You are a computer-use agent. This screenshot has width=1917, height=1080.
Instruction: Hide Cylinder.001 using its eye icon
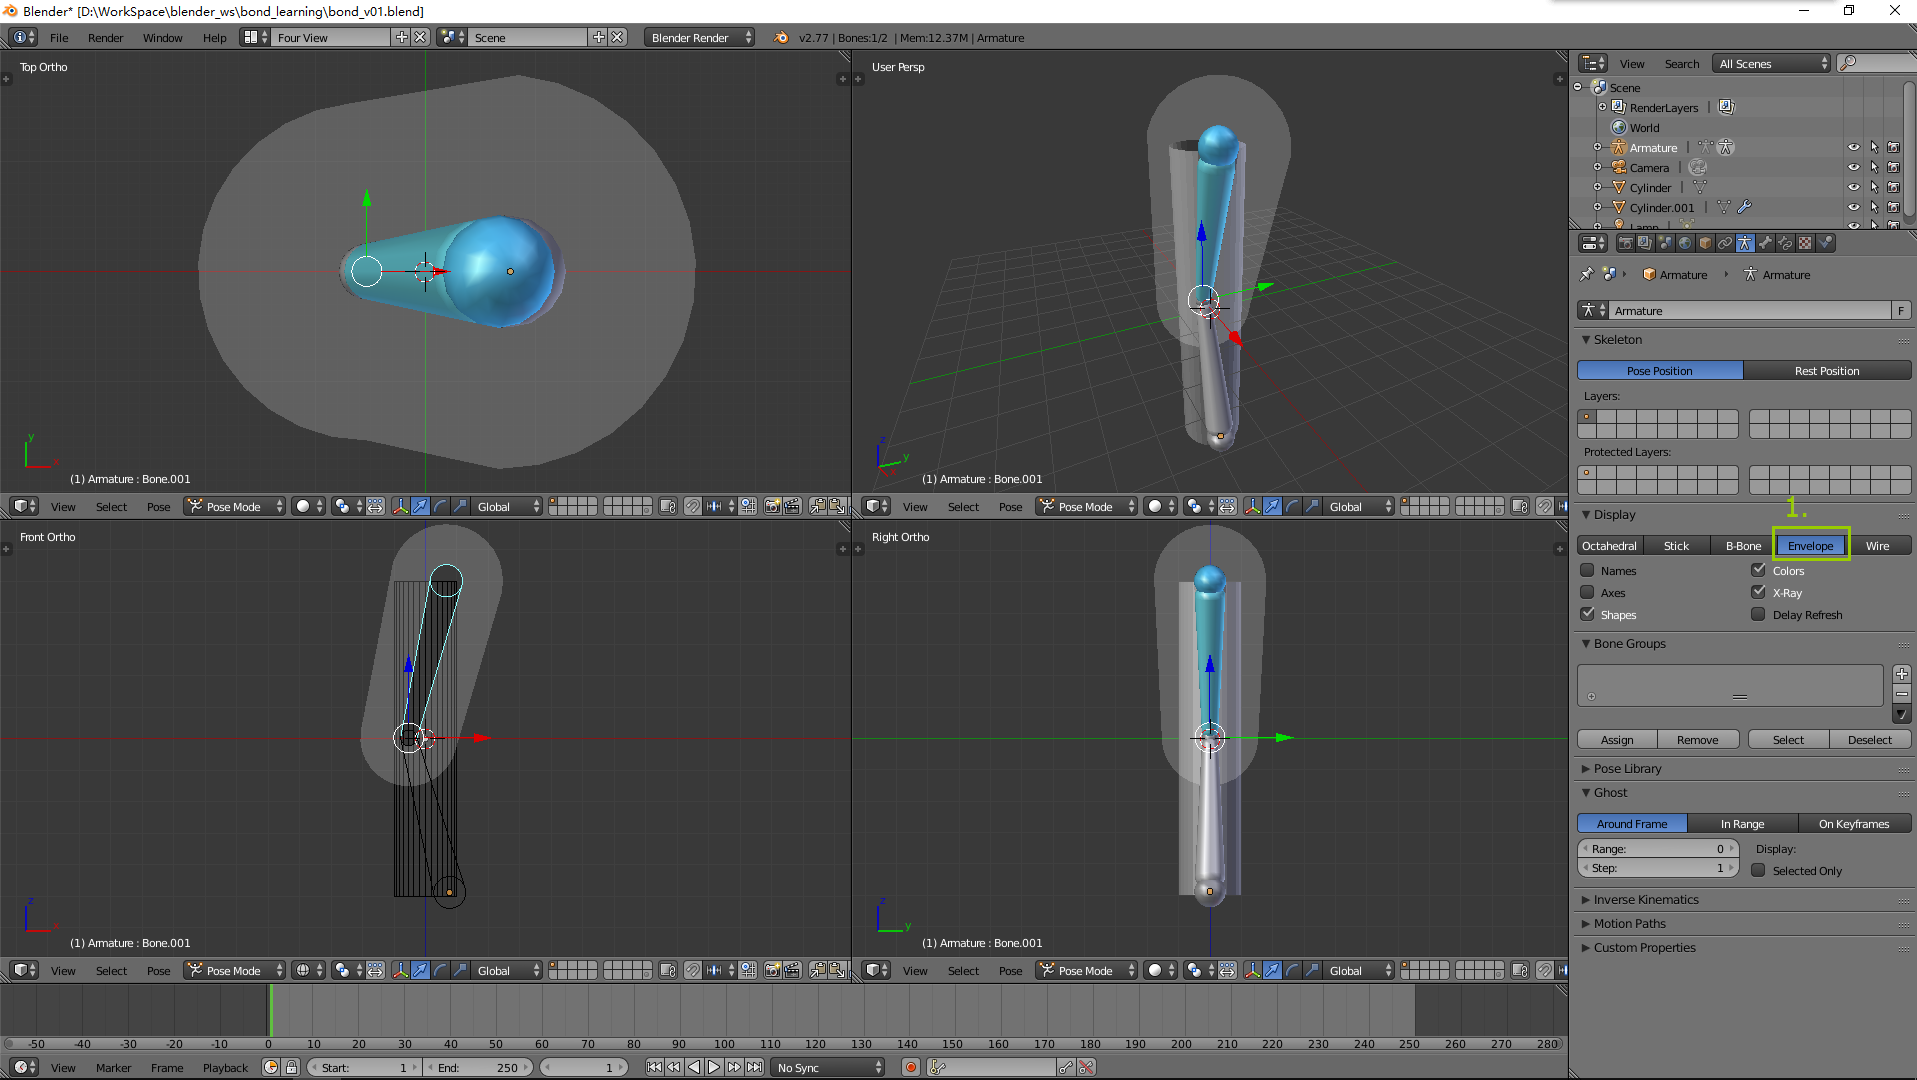pos(1853,207)
